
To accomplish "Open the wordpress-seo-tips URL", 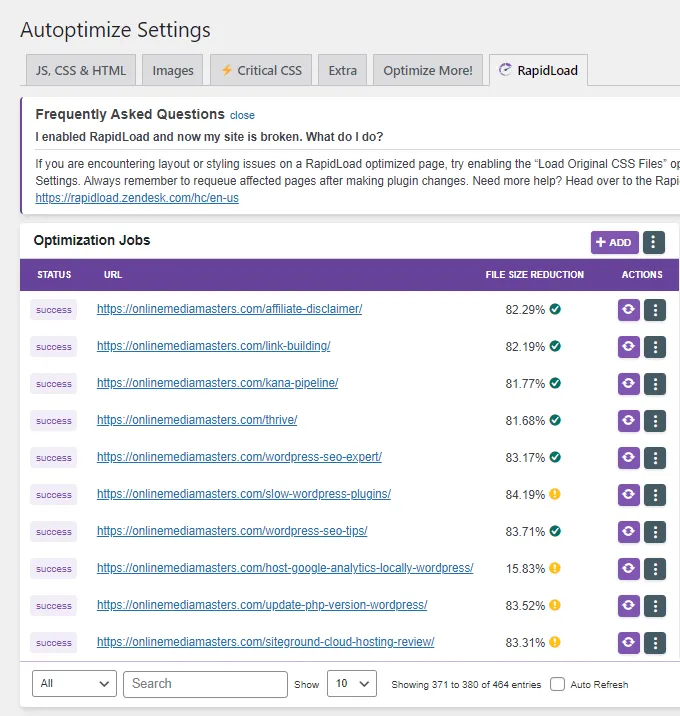I will pos(232,531).
